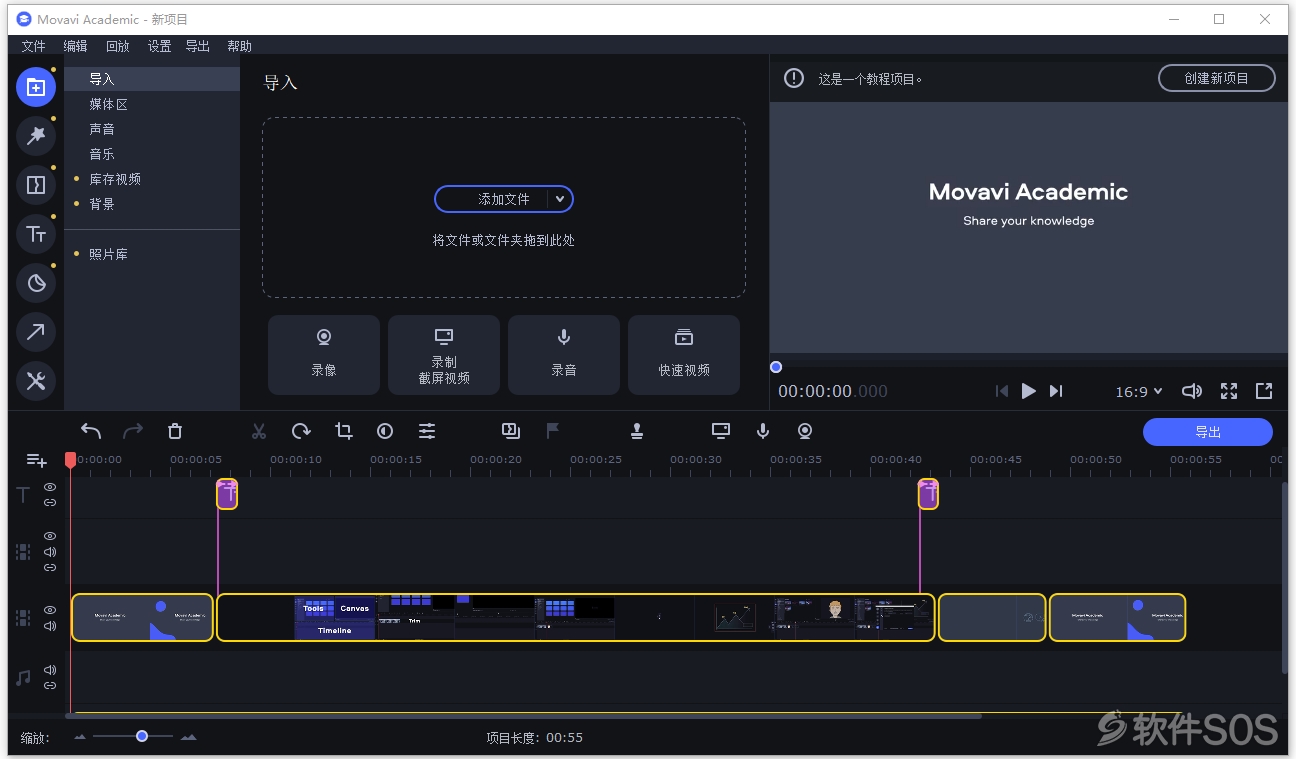This screenshot has height=759, width=1296.
Task: Open the 文件 menu
Action: (x=34, y=46)
